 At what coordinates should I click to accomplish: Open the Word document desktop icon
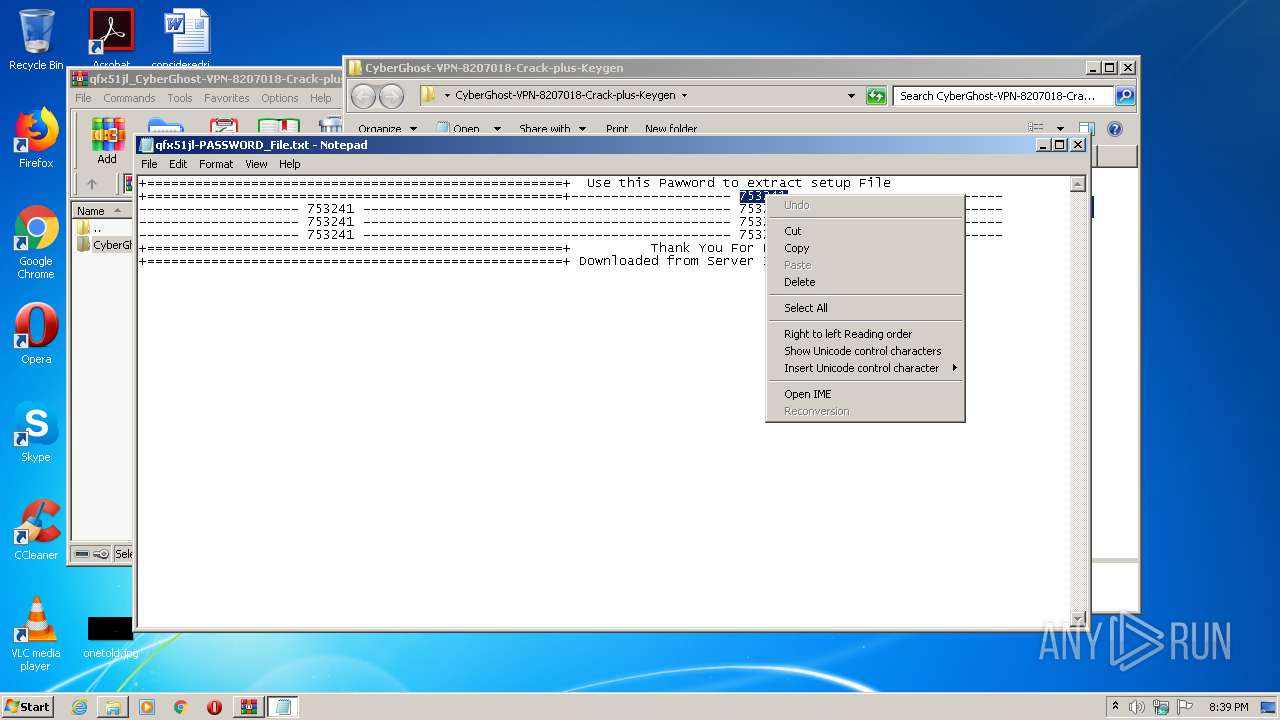point(186,39)
